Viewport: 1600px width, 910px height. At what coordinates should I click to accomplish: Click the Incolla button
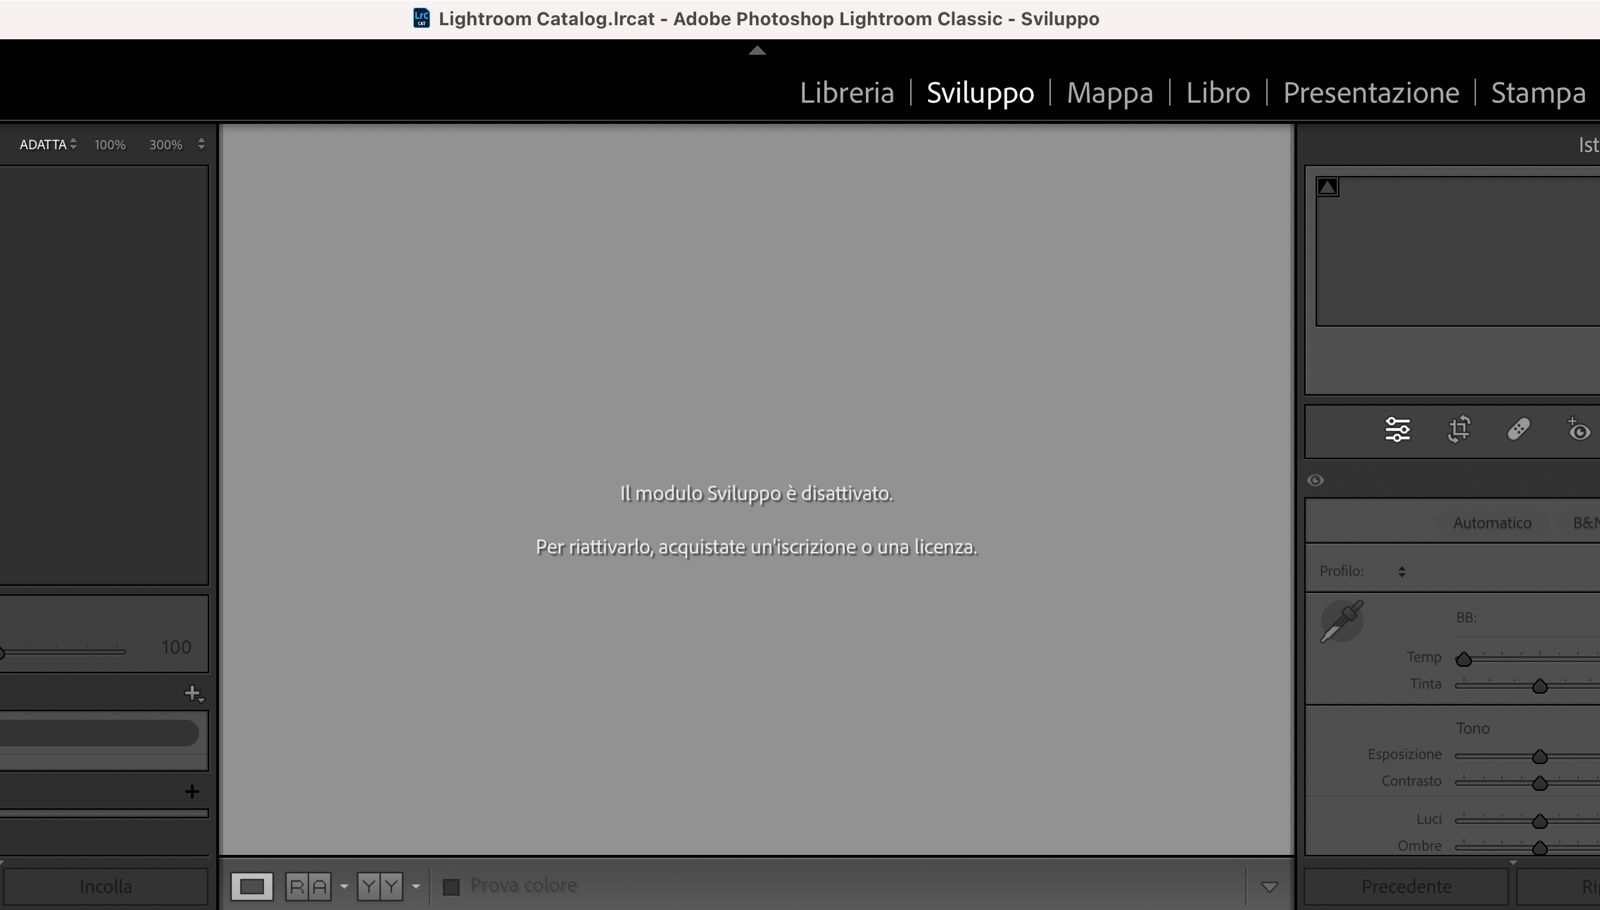[x=106, y=887]
